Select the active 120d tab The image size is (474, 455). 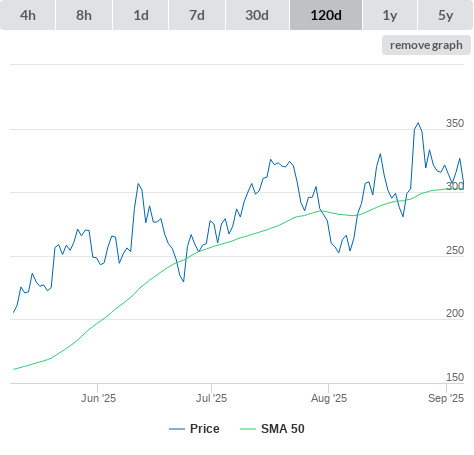click(326, 15)
